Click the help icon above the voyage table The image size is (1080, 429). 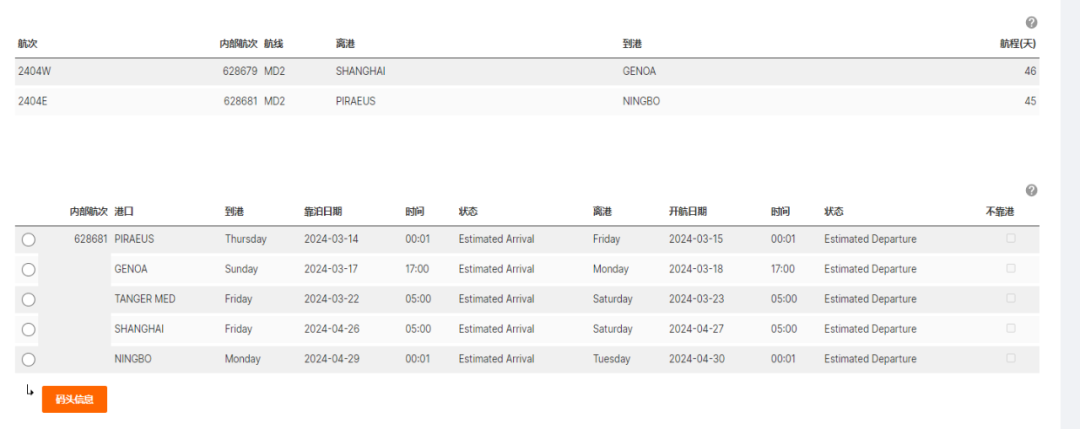[1031, 23]
